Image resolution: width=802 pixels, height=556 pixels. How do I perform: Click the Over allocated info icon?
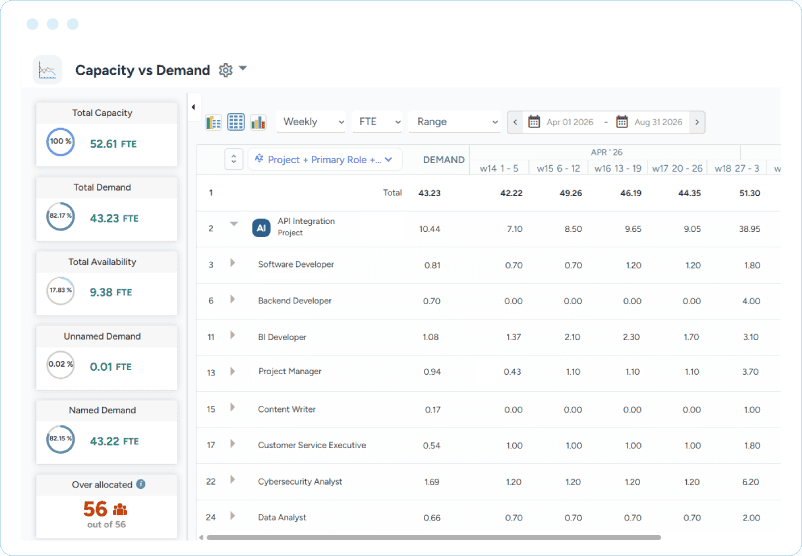tap(141, 484)
